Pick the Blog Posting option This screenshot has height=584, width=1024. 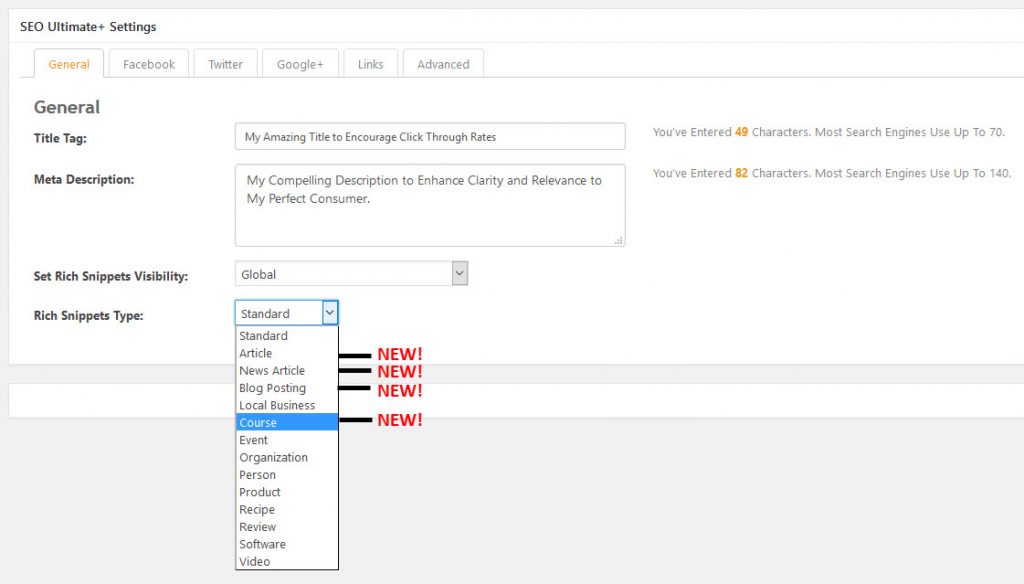click(273, 388)
